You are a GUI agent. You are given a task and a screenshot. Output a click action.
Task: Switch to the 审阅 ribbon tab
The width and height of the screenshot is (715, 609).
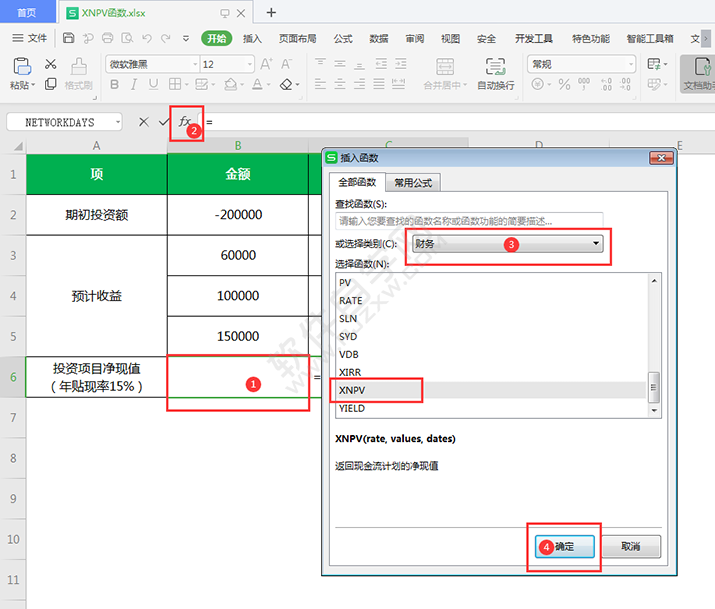tap(415, 39)
